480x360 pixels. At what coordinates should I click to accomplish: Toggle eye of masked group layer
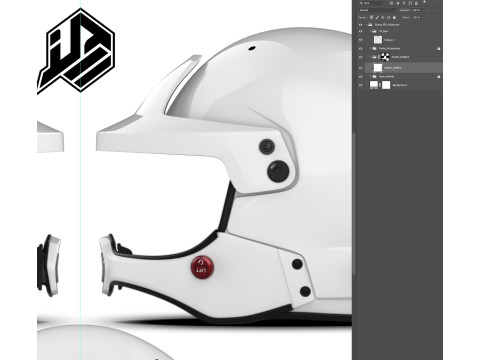click(360, 57)
